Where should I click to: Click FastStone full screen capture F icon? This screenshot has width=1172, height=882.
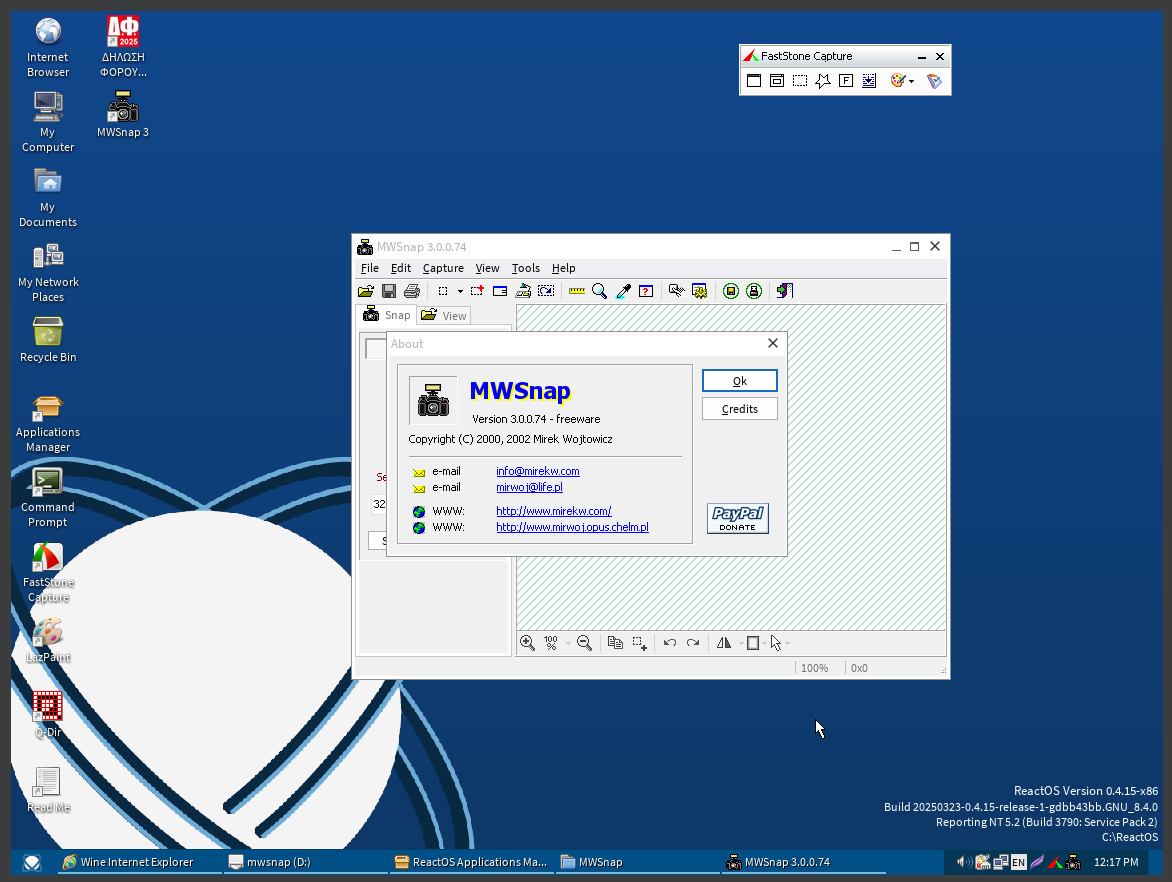[x=846, y=81]
